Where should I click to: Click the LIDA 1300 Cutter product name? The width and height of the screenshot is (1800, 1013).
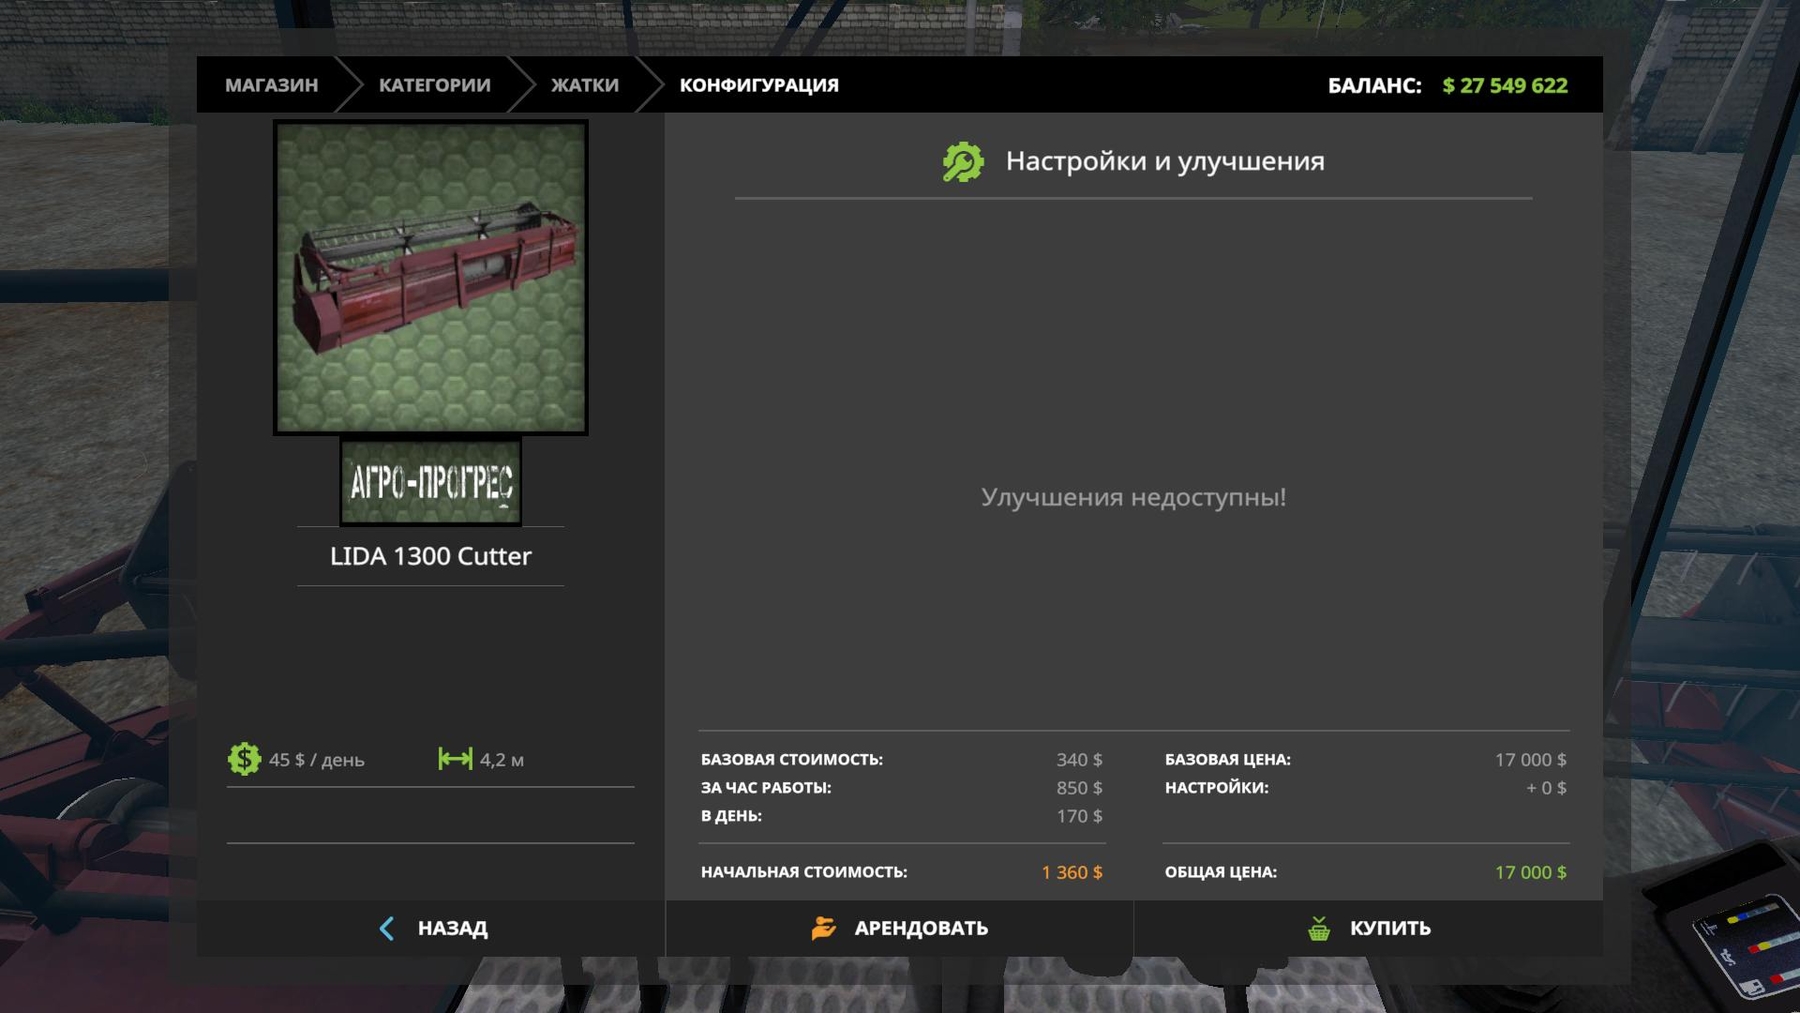tap(430, 556)
